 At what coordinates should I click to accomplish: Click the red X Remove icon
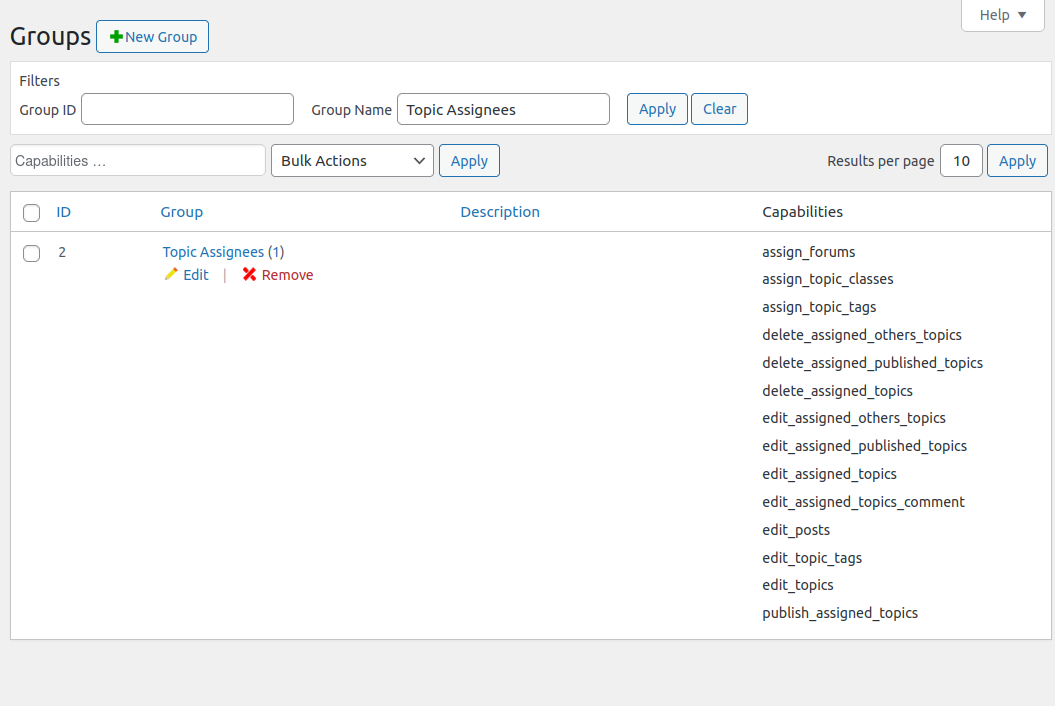click(x=249, y=275)
